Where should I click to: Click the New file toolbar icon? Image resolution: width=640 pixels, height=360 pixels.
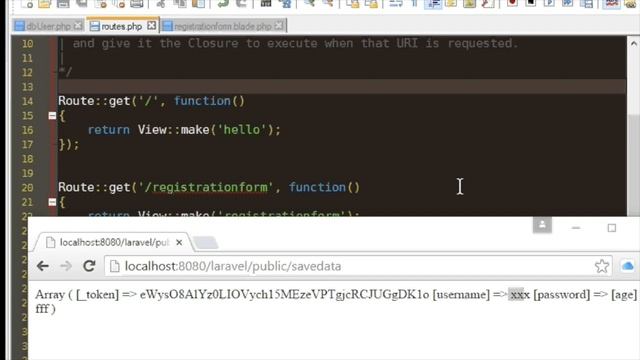point(27,4)
